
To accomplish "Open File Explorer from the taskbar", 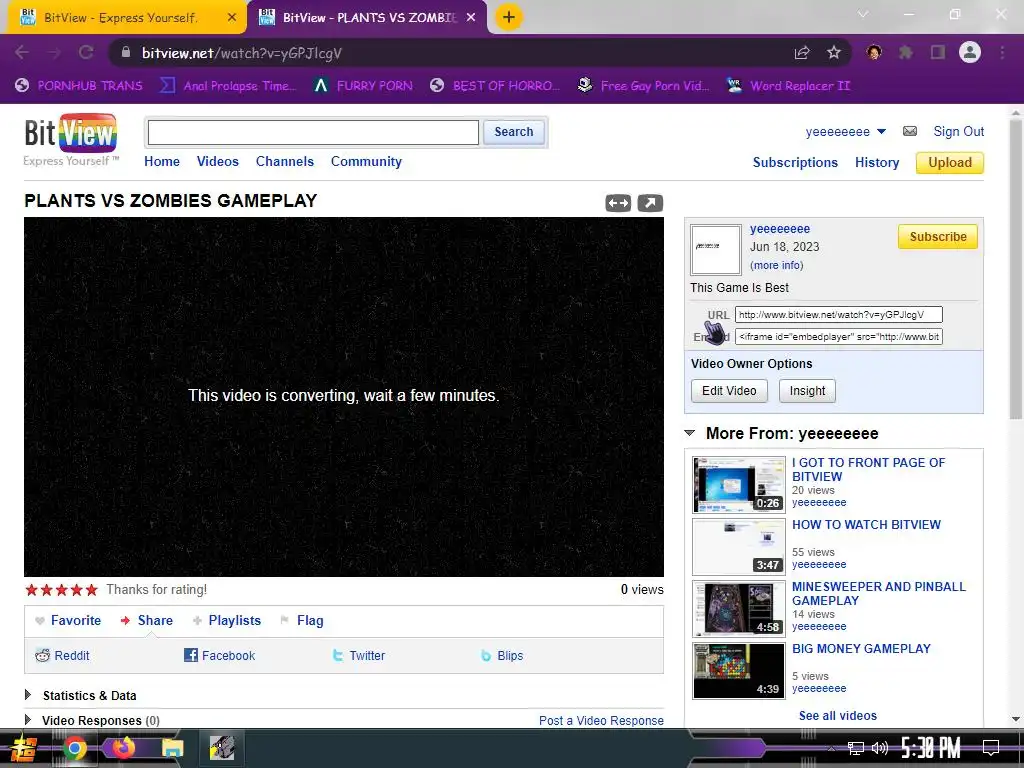I will (172, 748).
